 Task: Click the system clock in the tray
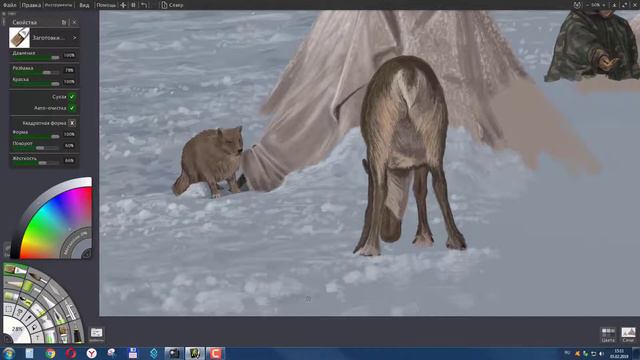(619, 353)
